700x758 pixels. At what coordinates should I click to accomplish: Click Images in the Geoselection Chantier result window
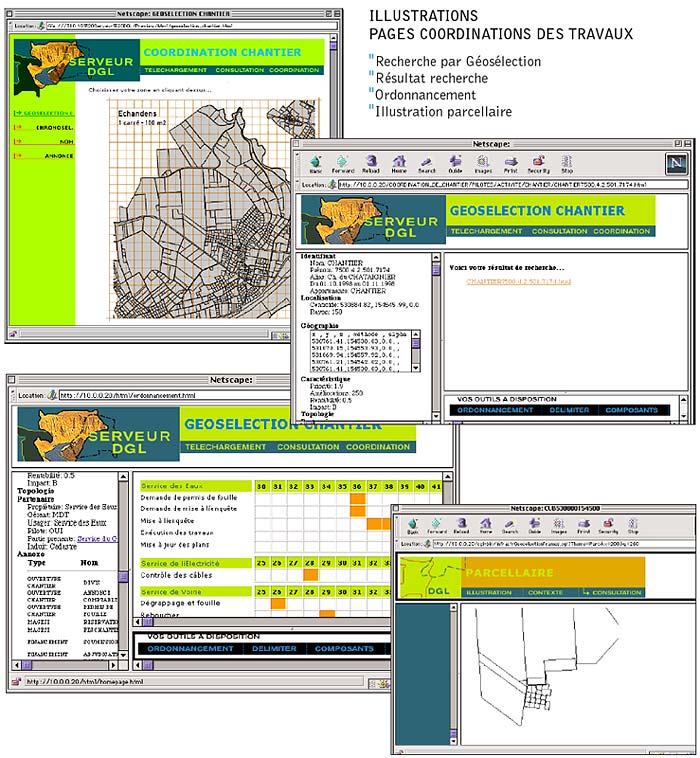pyautogui.click(x=482, y=164)
